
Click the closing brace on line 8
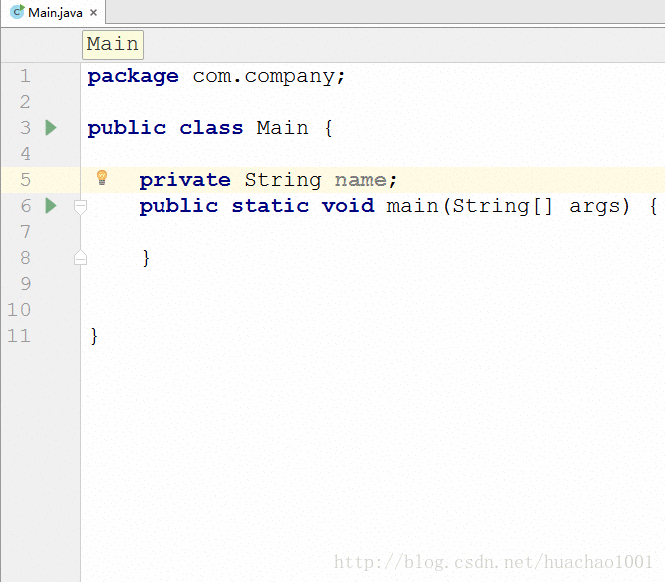click(x=146, y=258)
